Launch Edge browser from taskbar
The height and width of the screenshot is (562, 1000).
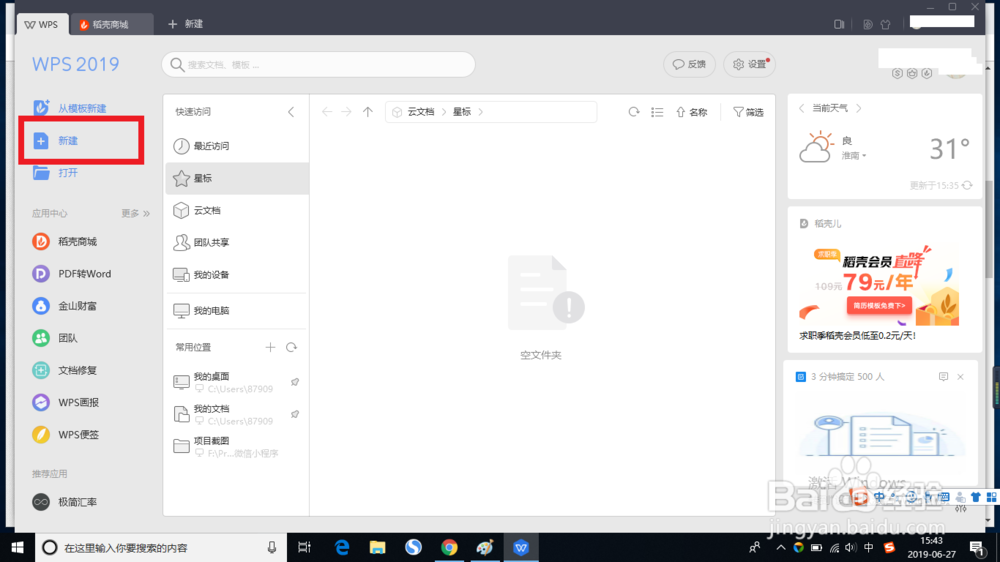pyautogui.click(x=342, y=547)
